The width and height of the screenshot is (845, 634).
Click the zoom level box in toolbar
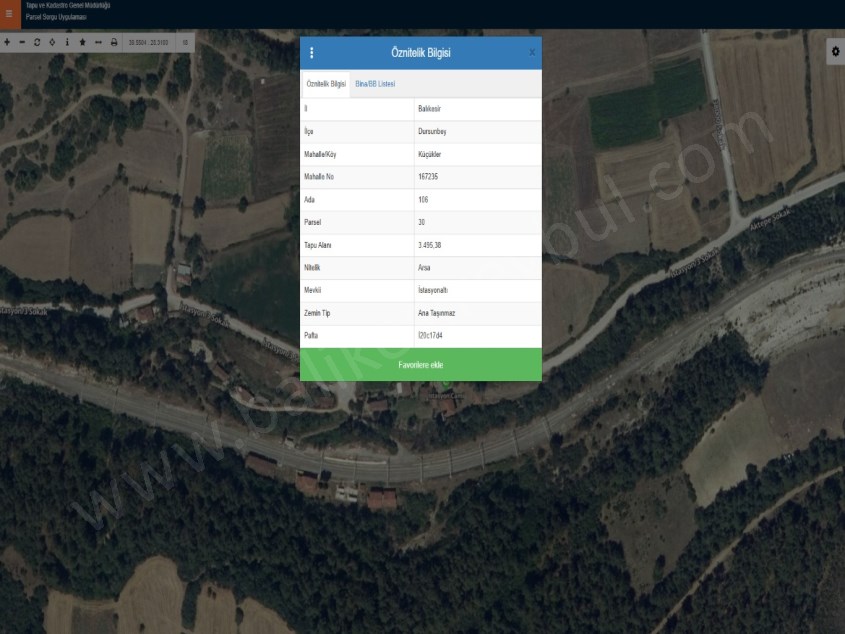185,43
